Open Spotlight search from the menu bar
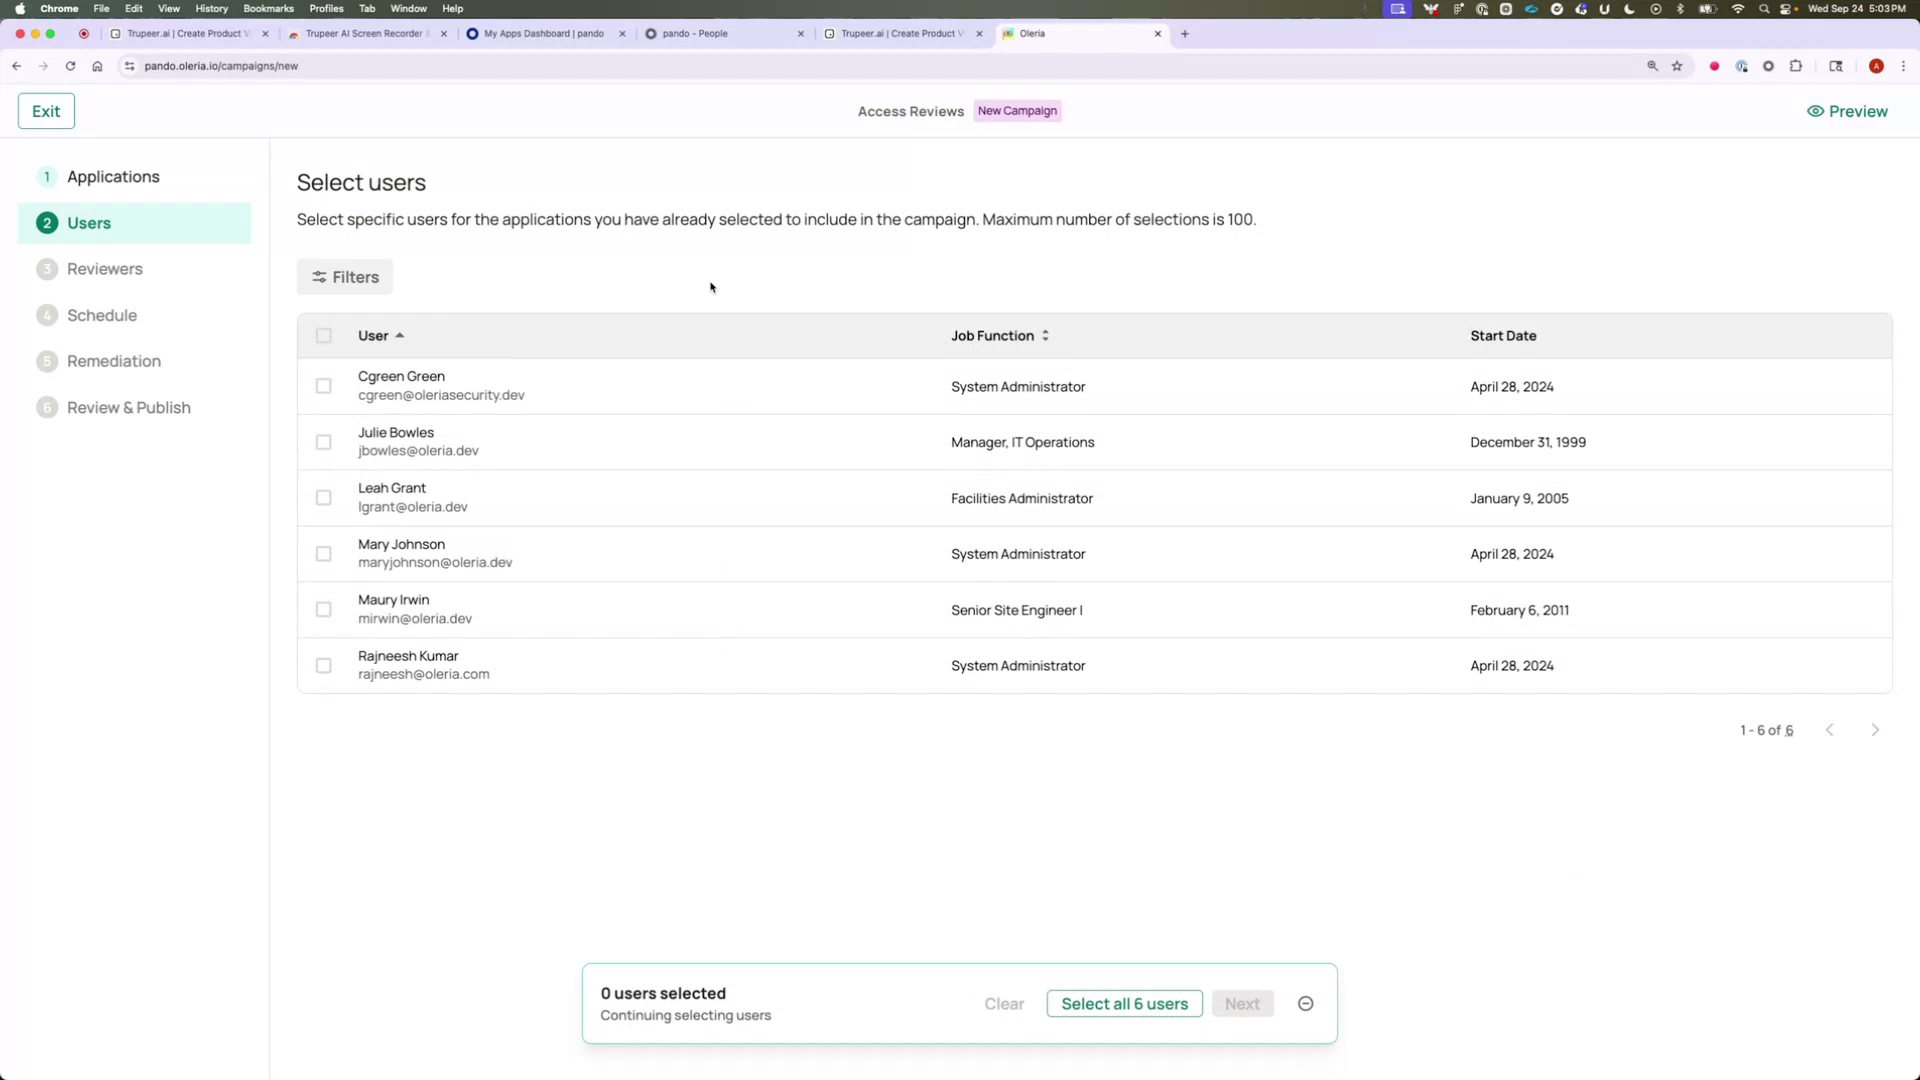 1762,8
